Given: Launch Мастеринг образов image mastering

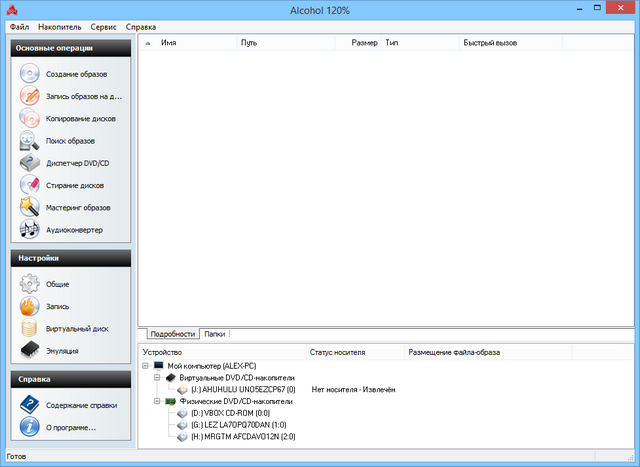Looking at the screenshot, I should click(78, 207).
